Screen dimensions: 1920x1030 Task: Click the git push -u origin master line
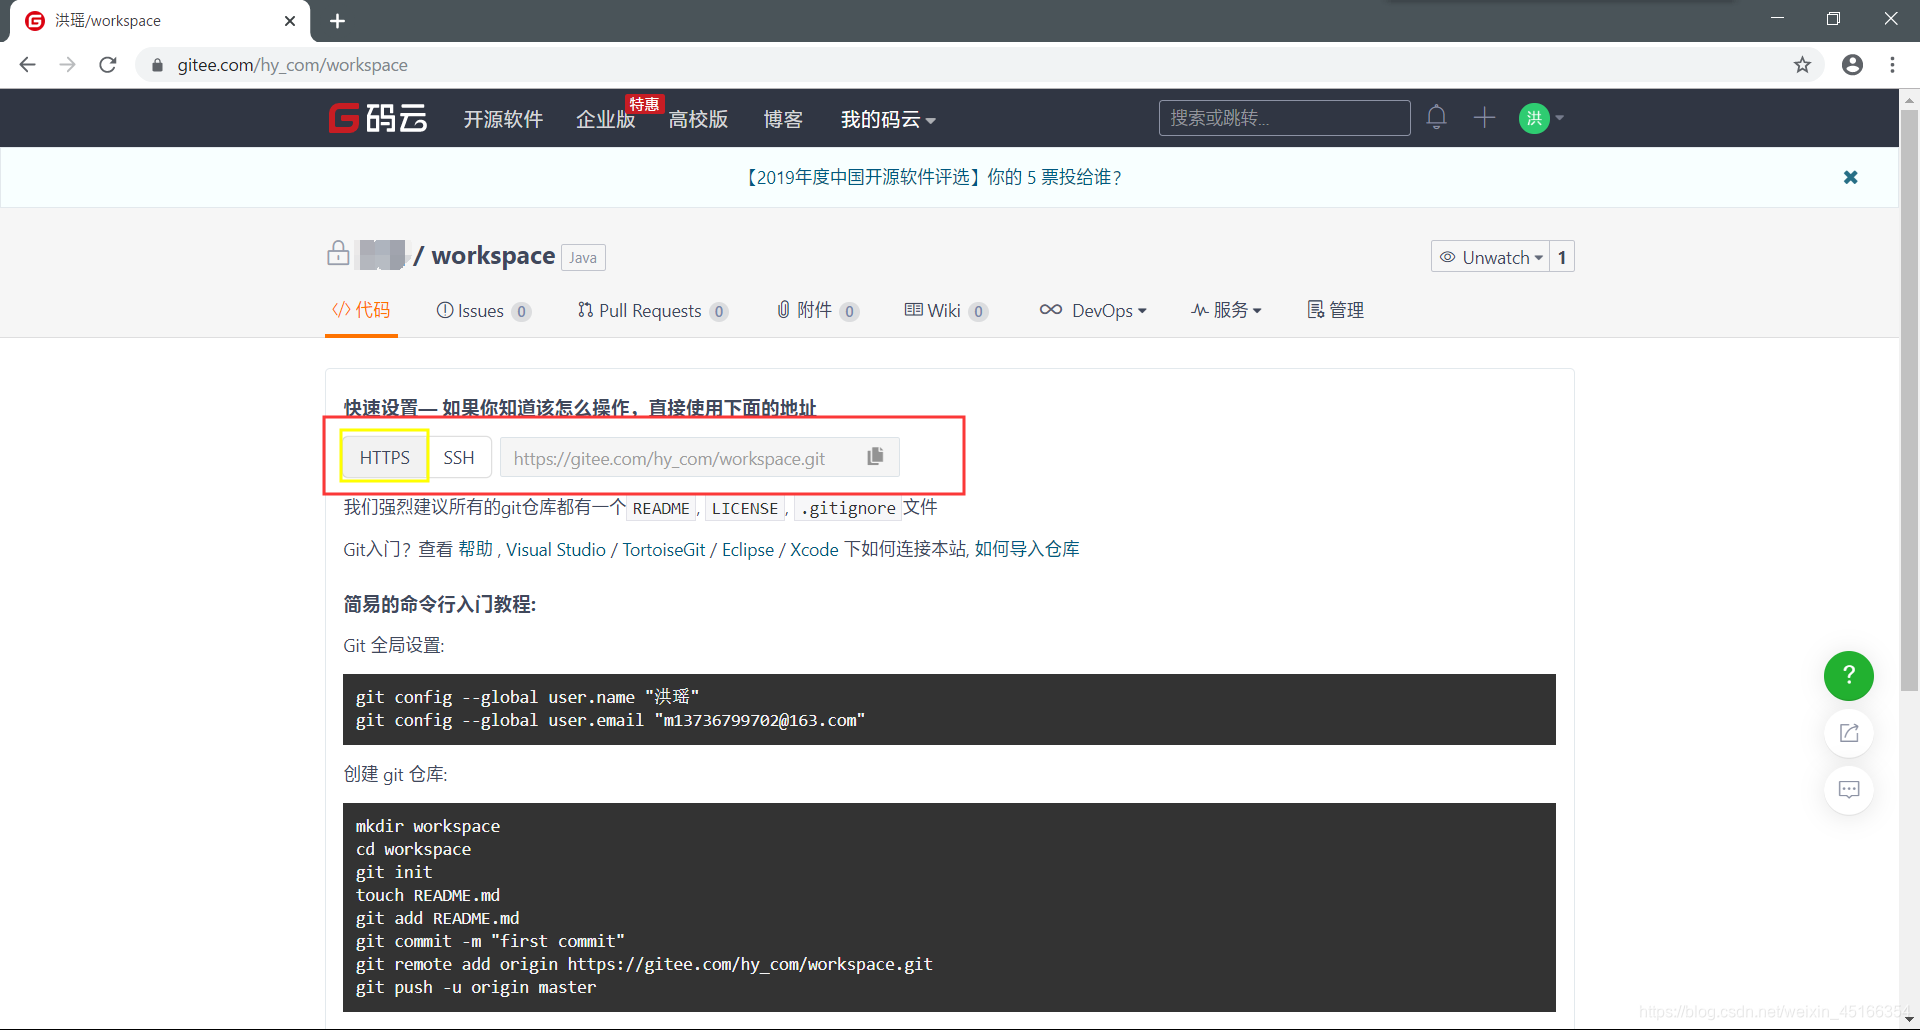click(476, 987)
